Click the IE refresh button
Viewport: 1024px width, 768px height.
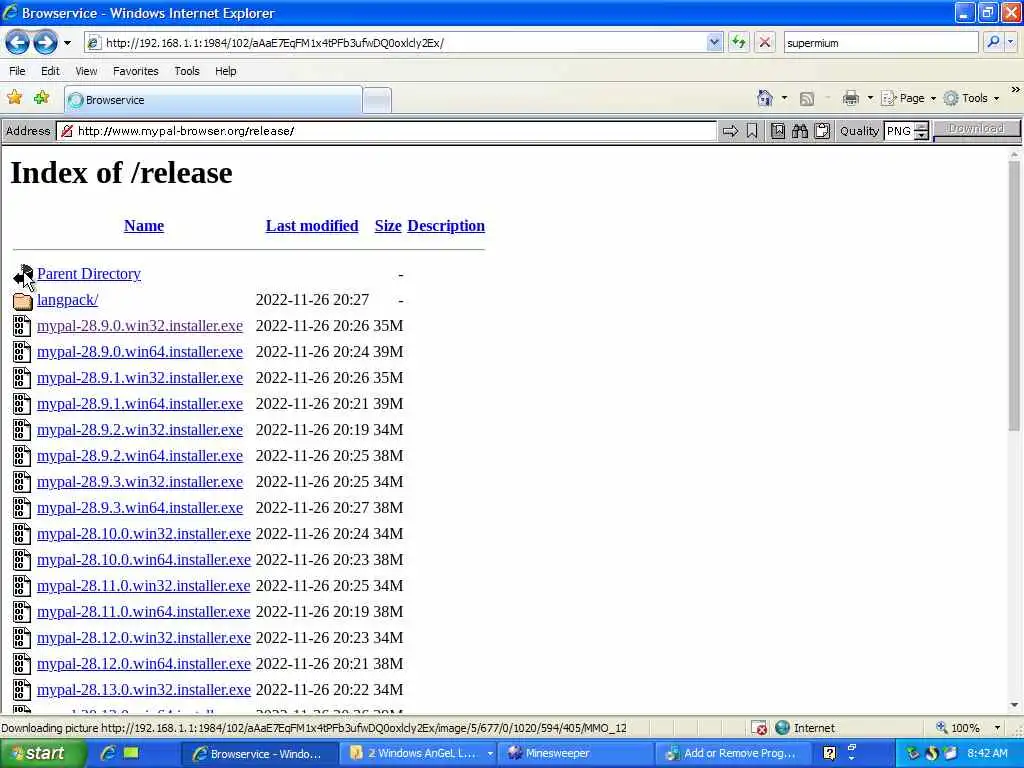(739, 43)
